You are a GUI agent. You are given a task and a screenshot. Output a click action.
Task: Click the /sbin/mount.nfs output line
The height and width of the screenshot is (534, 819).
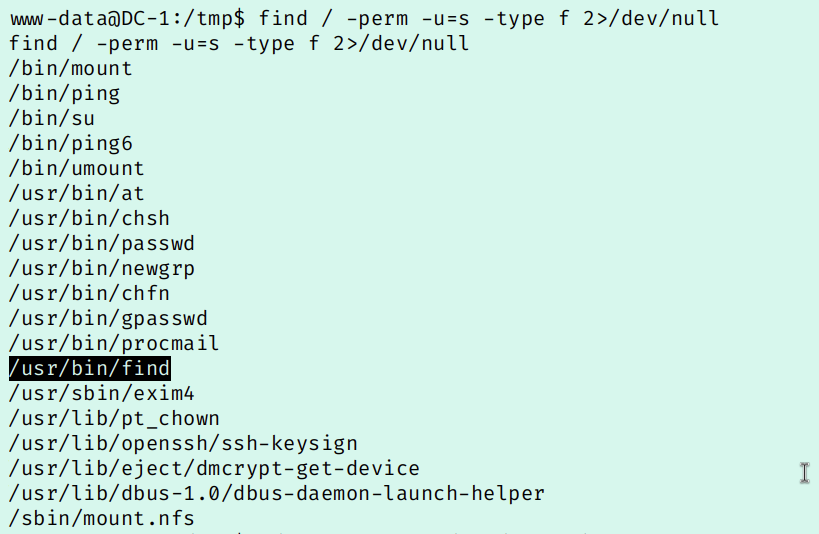[x=102, y=518]
